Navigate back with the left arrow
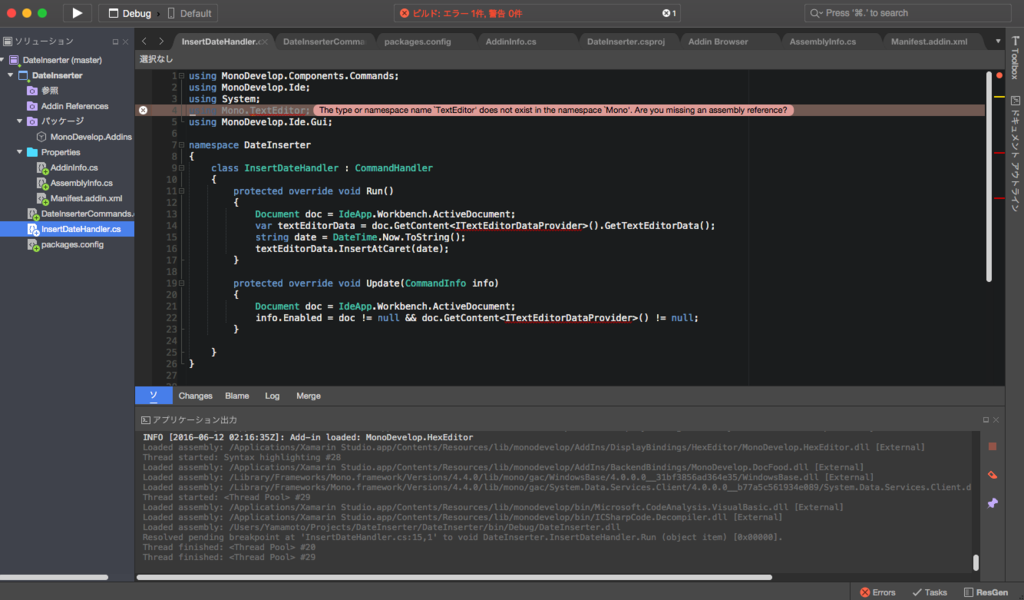The height and width of the screenshot is (600, 1024). (144, 41)
